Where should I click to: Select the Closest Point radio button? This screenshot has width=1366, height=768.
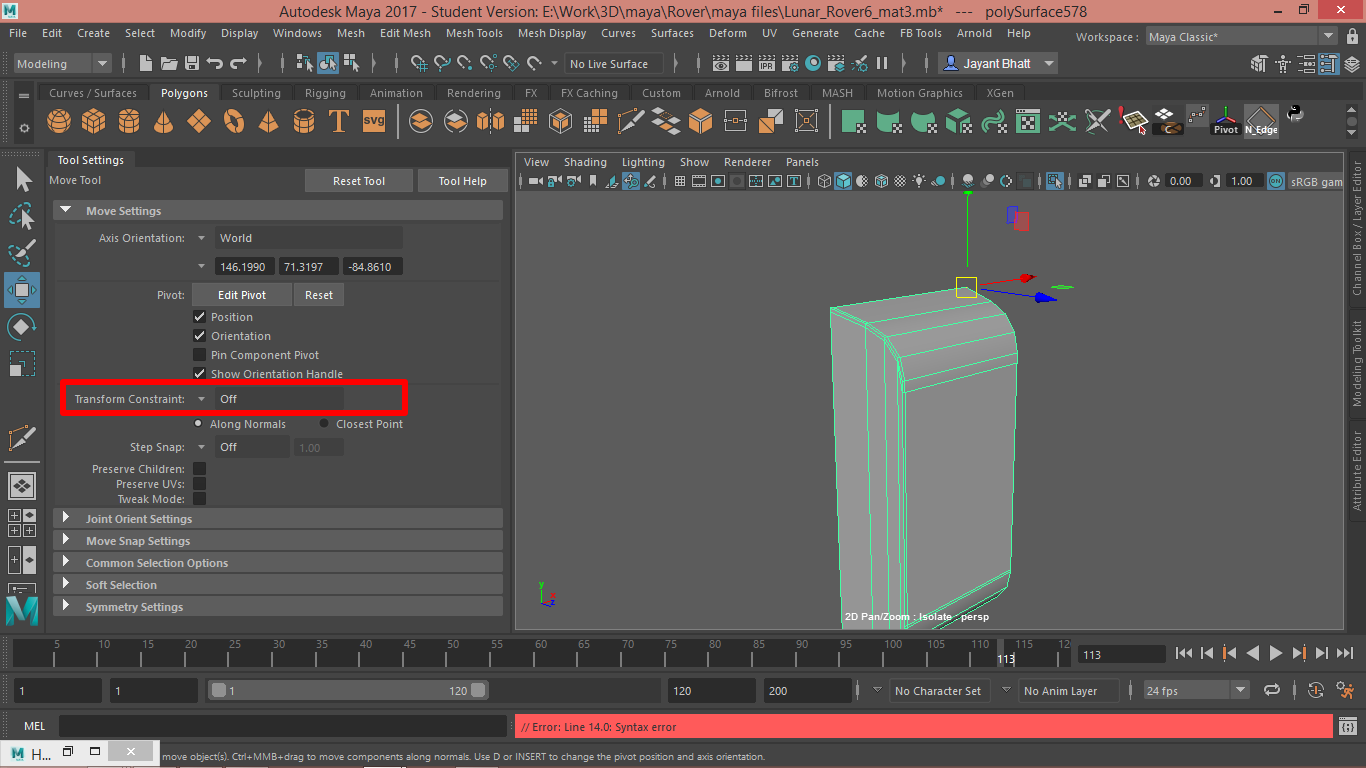coord(324,424)
